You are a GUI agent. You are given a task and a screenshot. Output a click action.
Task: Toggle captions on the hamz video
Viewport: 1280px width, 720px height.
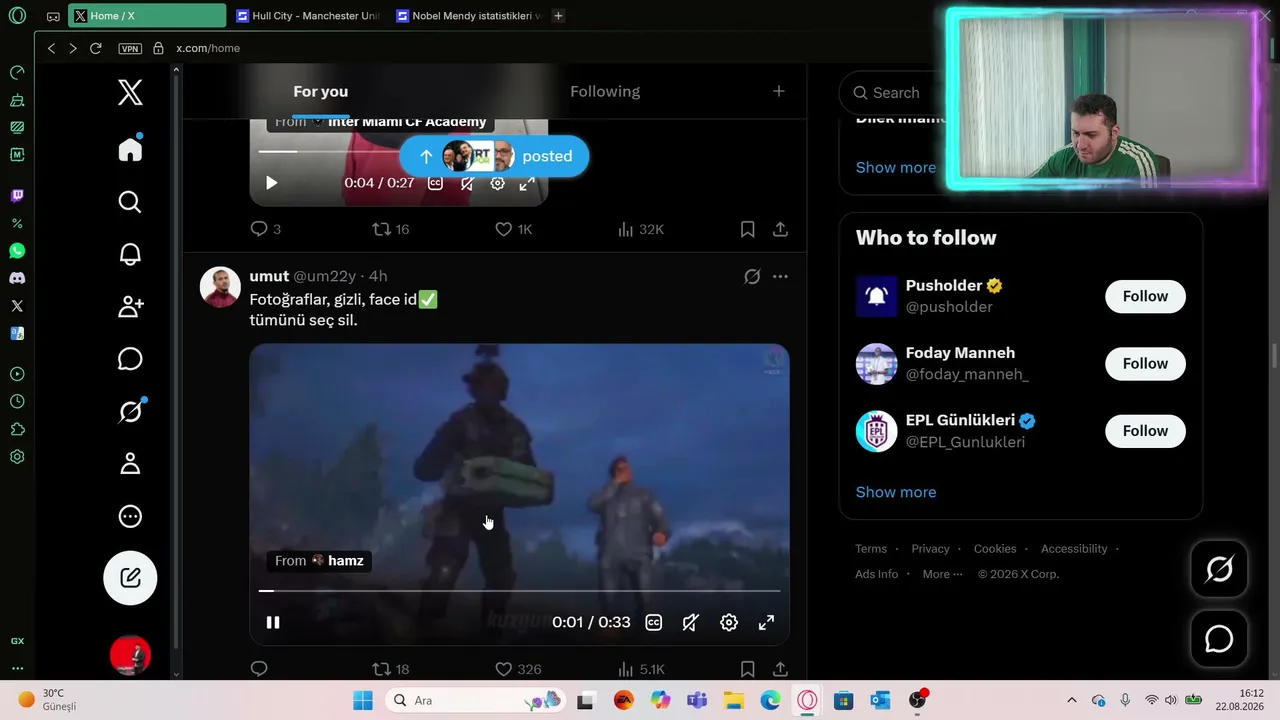(x=654, y=622)
